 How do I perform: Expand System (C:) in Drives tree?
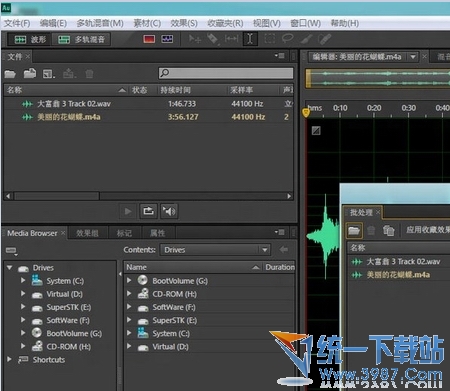pos(23,281)
